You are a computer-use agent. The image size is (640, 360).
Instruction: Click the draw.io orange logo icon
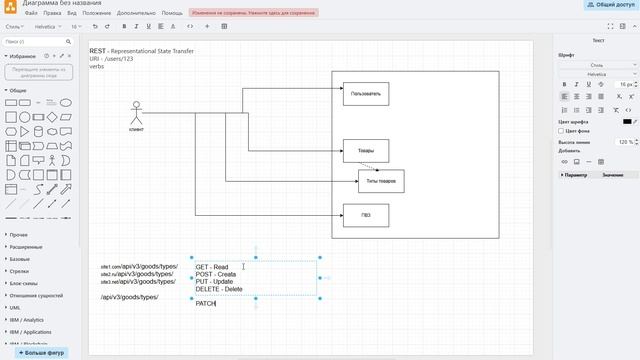point(11,7)
